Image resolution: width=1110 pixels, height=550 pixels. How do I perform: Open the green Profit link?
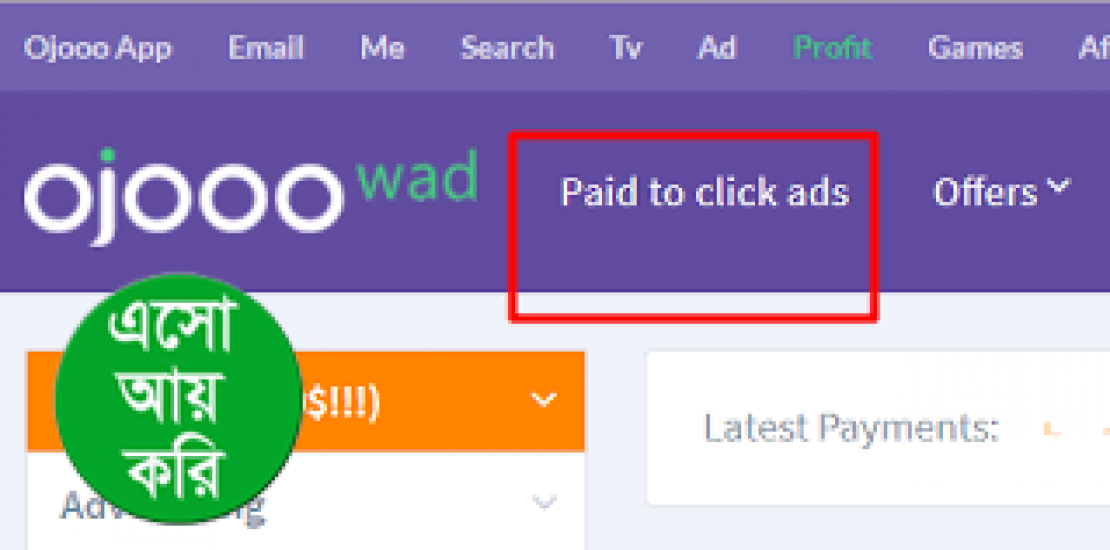(x=832, y=49)
